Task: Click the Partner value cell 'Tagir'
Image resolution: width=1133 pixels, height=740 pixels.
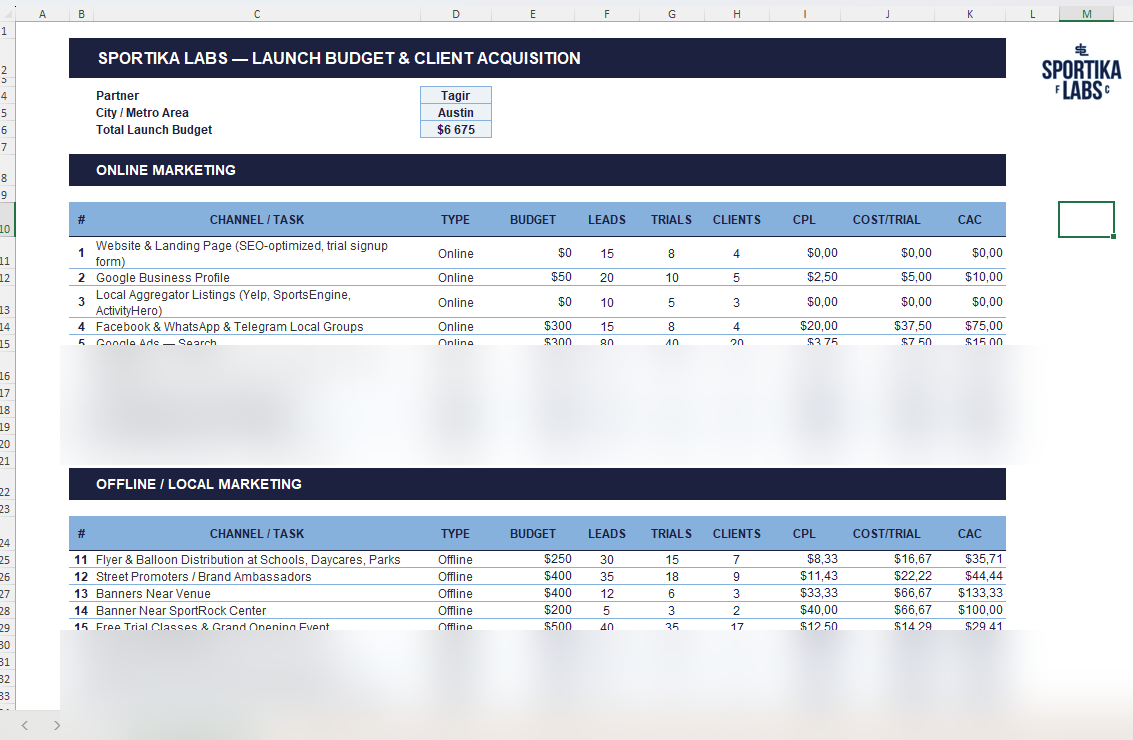Action: point(456,95)
